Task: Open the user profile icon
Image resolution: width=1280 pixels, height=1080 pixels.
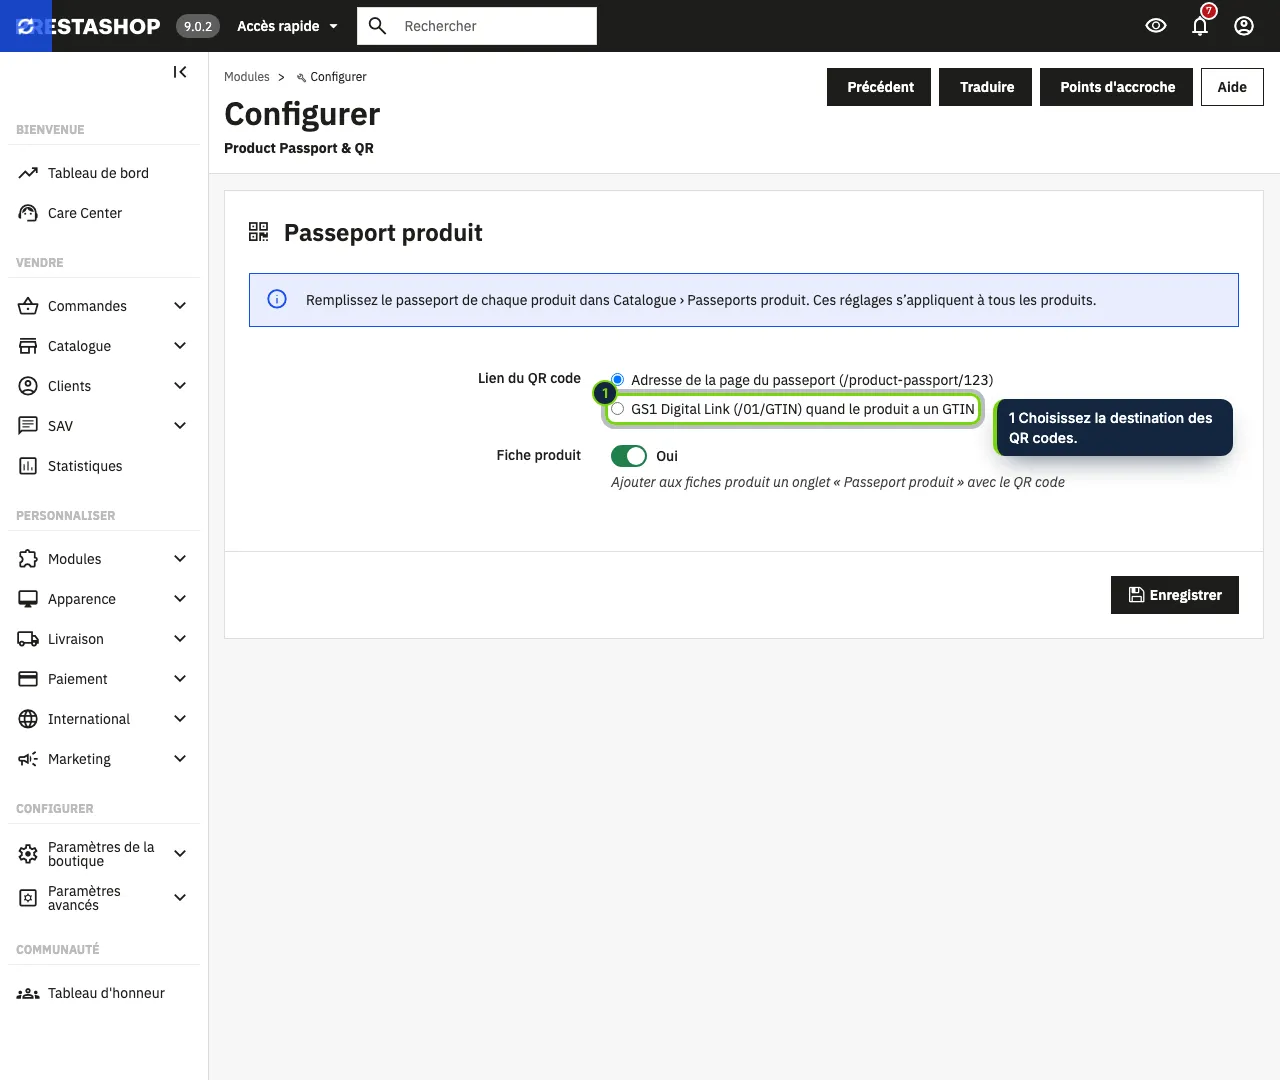Action: click(x=1244, y=26)
